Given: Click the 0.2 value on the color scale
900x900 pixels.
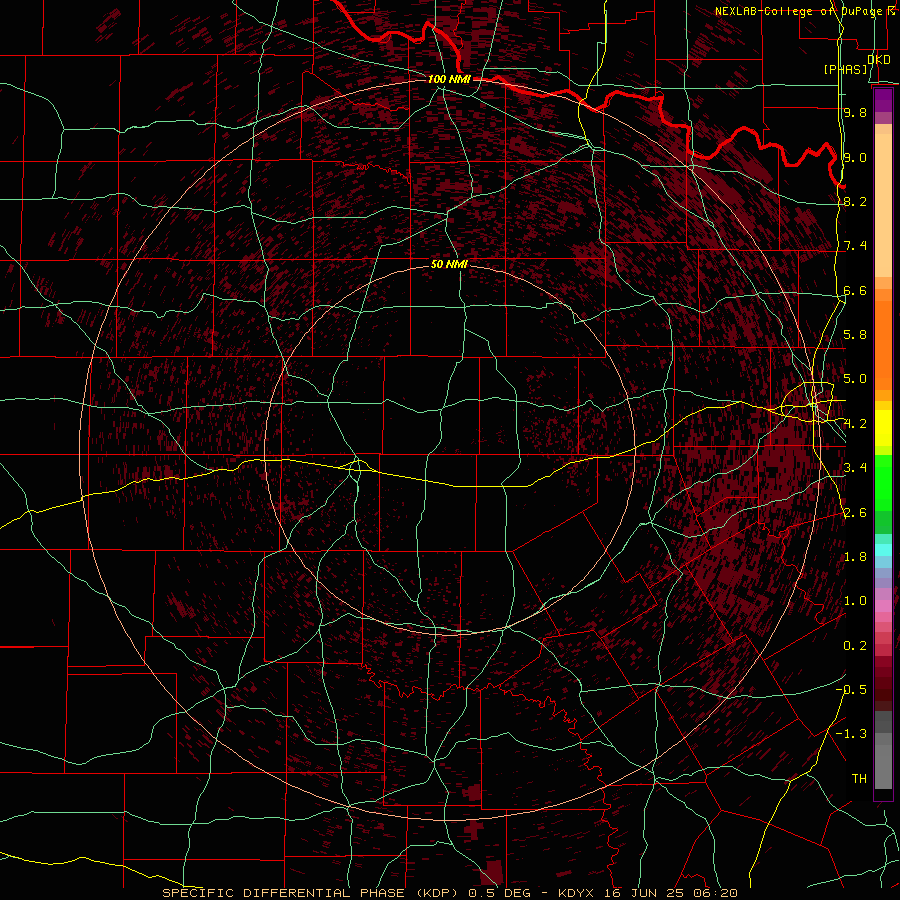Looking at the screenshot, I should click(855, 646).
